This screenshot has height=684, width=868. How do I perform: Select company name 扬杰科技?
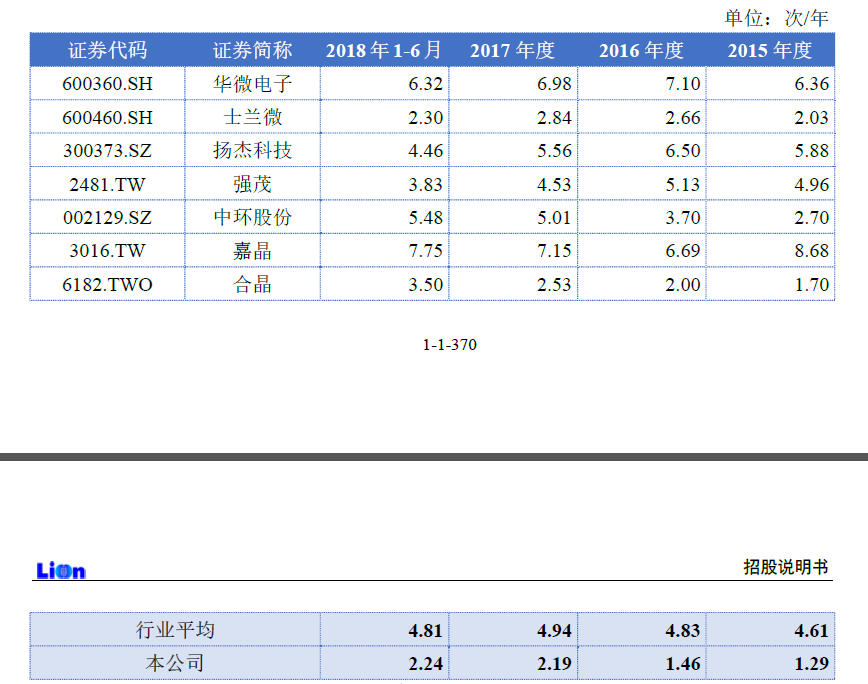tap(252, 151)
